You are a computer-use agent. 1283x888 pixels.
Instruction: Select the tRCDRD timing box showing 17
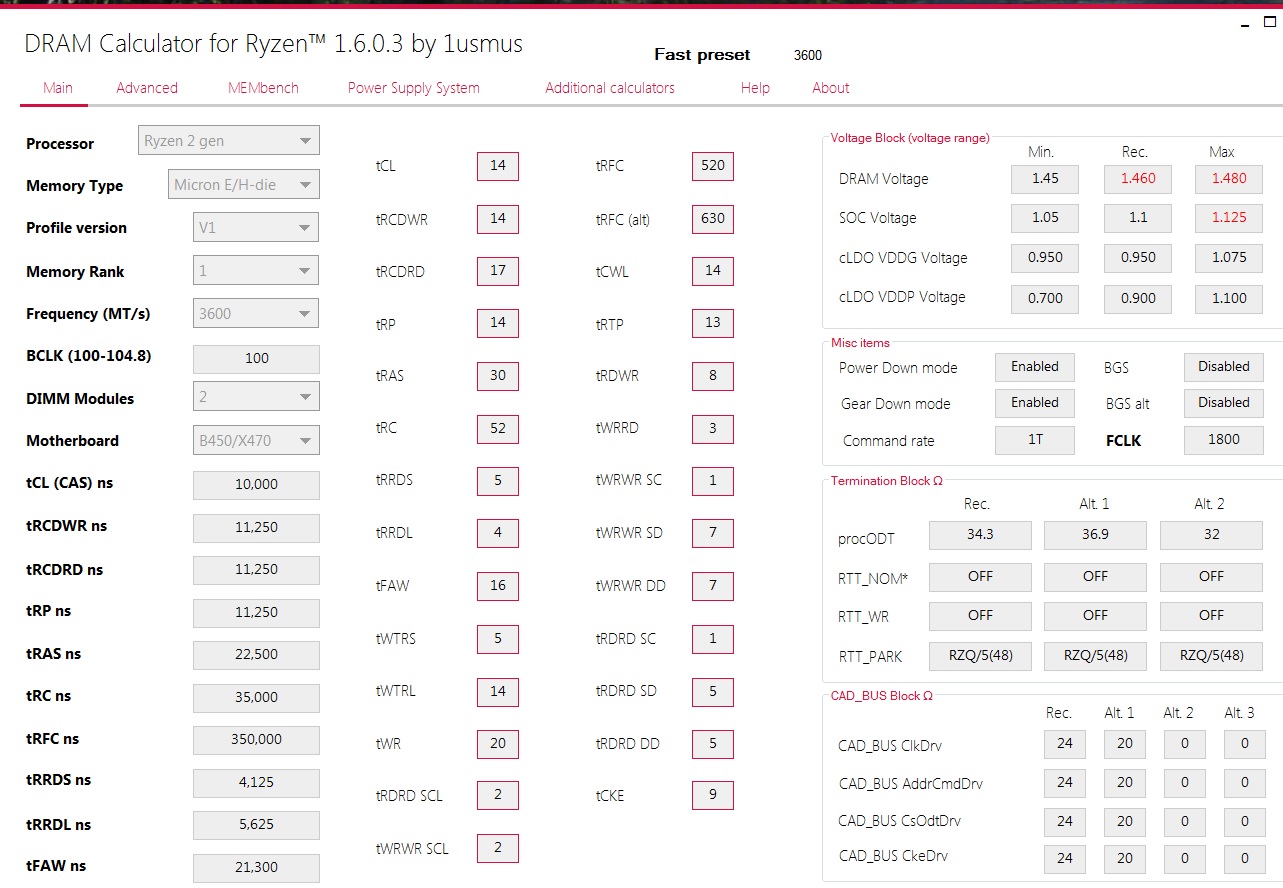[x=498, y=271]
